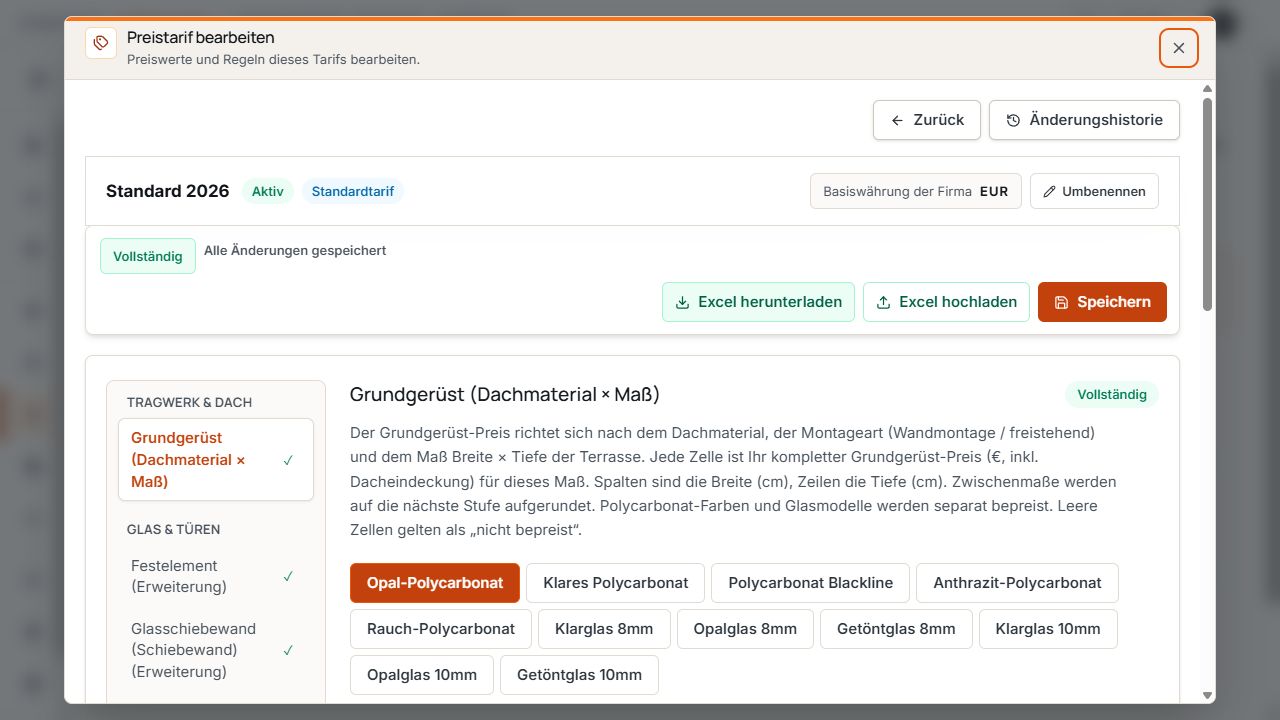Image resolution: width=1280 pixels, height=720 pixels.
Task: Go back with the Zurück button
Action: pyautogui.click(x=927, y=120)
